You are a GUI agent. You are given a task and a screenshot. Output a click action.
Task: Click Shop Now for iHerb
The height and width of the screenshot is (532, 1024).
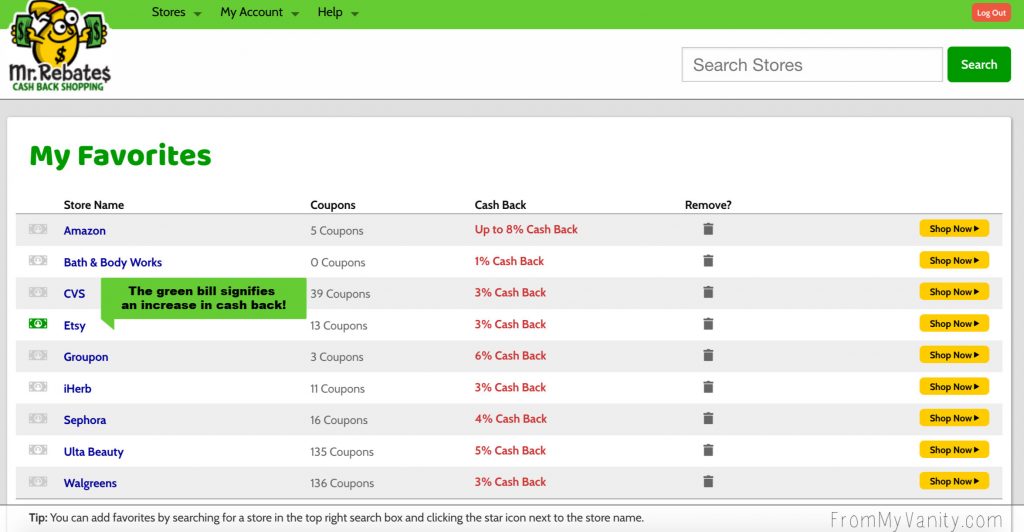point(953,386)
